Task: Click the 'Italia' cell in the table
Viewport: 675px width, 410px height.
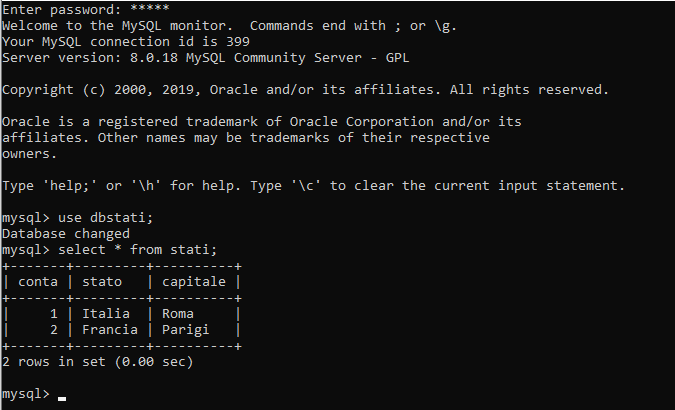Action: [106, 314]
